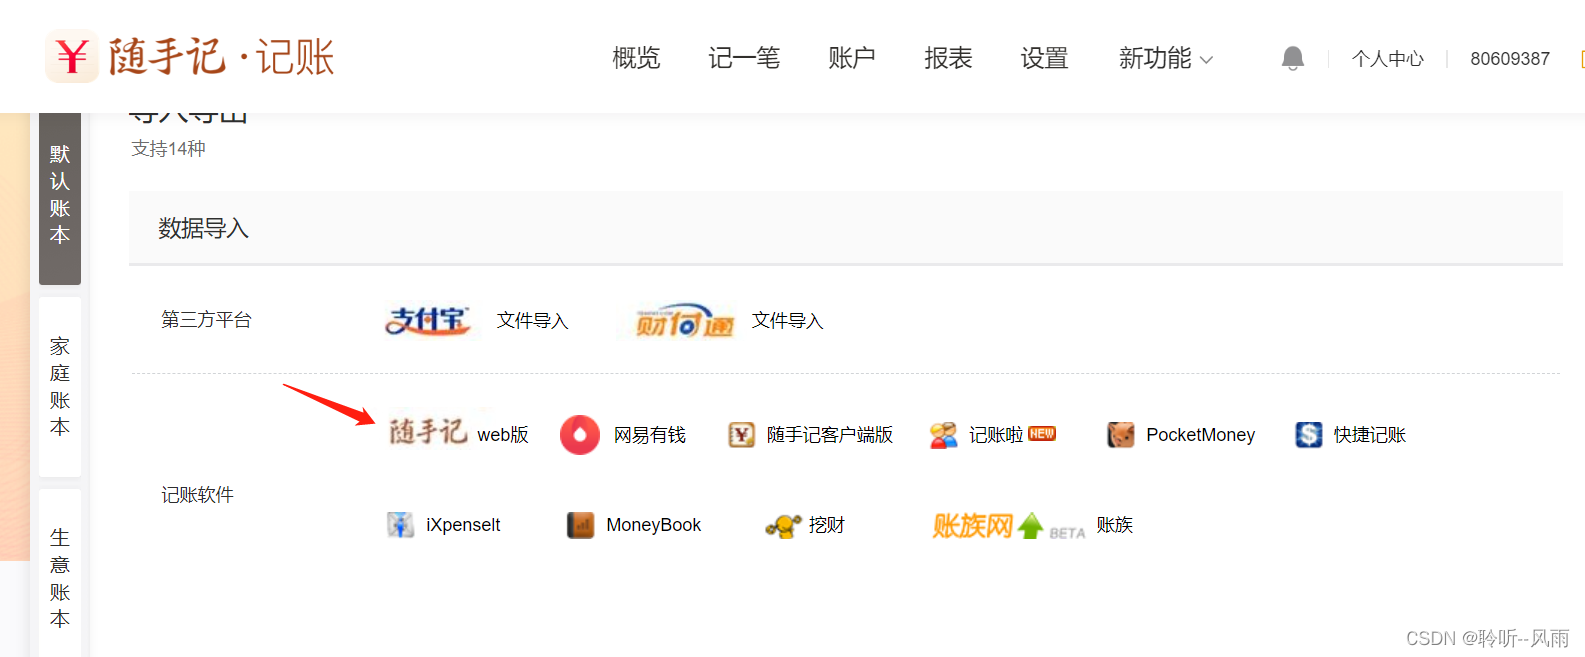The image size is (1585, 657).
Task: Select PocketMoney import option
Action: [1200, 435]
